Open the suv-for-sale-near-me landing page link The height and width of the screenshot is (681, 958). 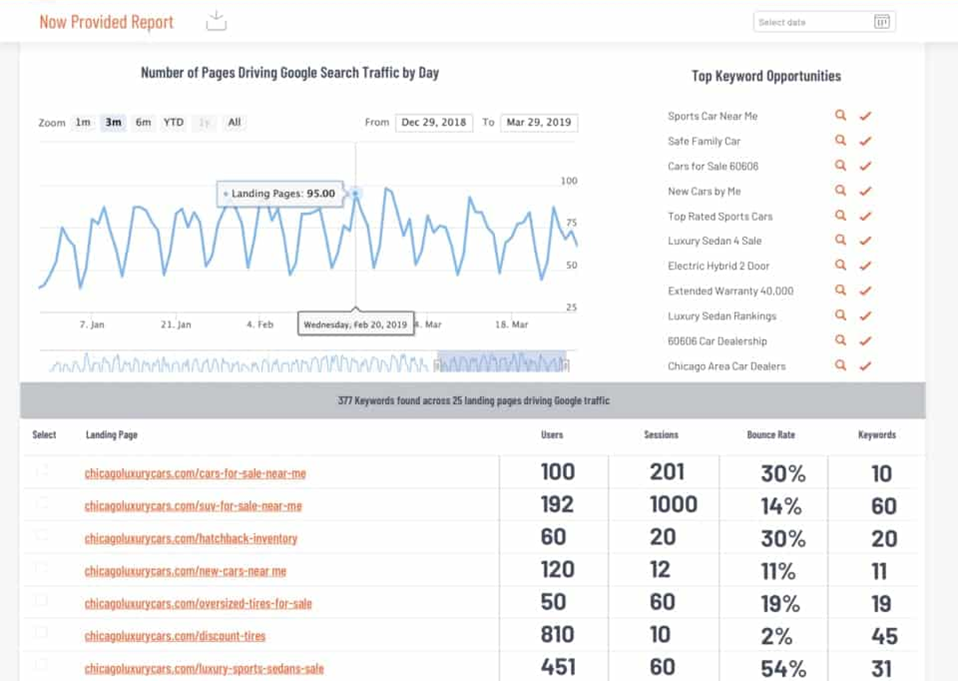pyautogui.click(x=193, y=506)
